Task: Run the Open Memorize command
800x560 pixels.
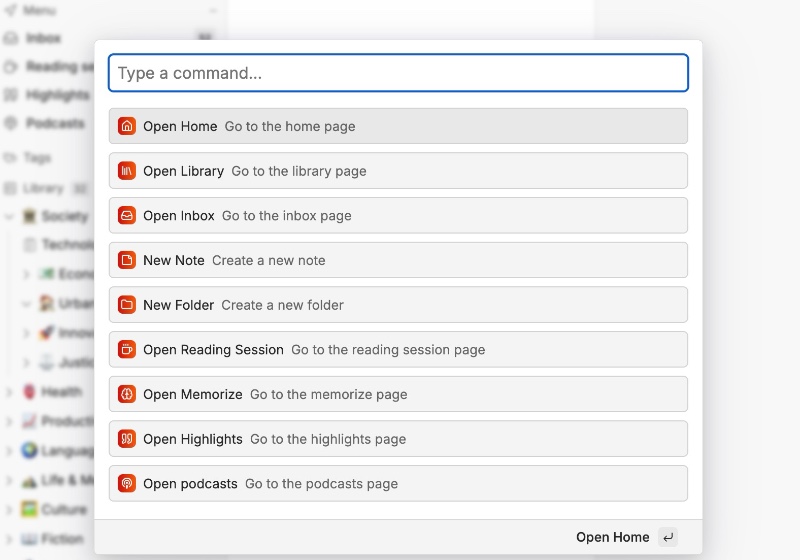Action: click(x=398, y=394)
